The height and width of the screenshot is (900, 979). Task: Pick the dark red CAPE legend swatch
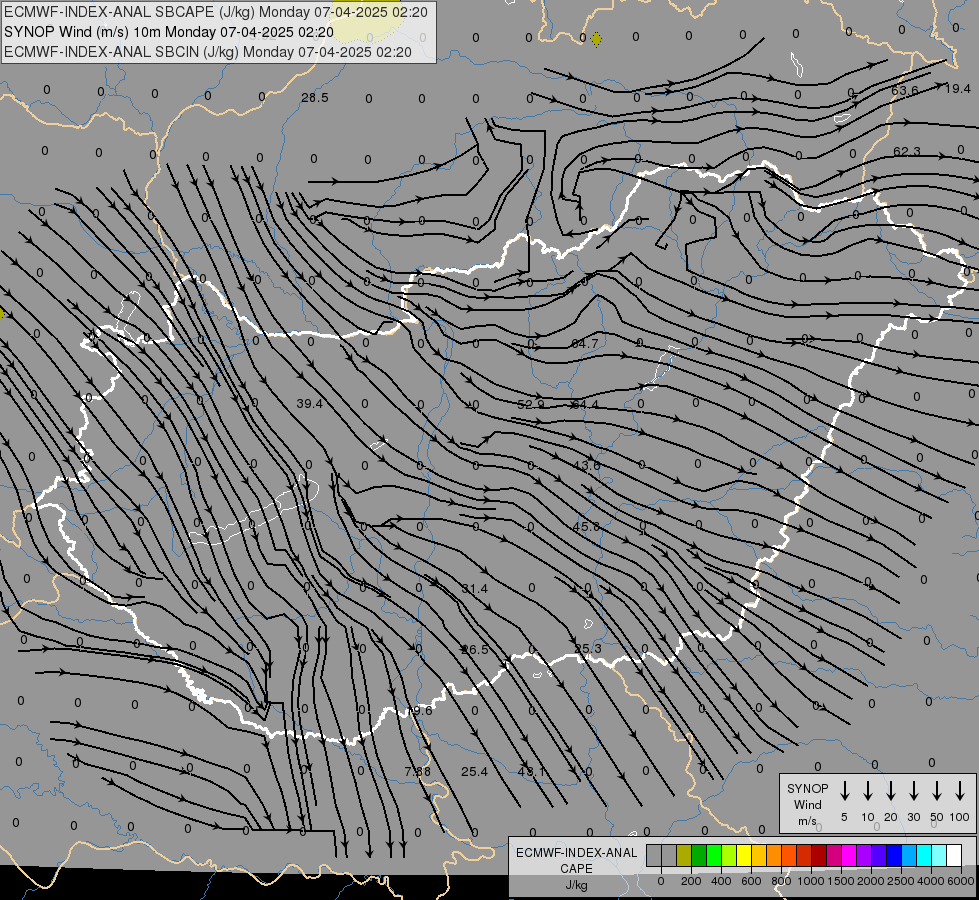point(819,856)
